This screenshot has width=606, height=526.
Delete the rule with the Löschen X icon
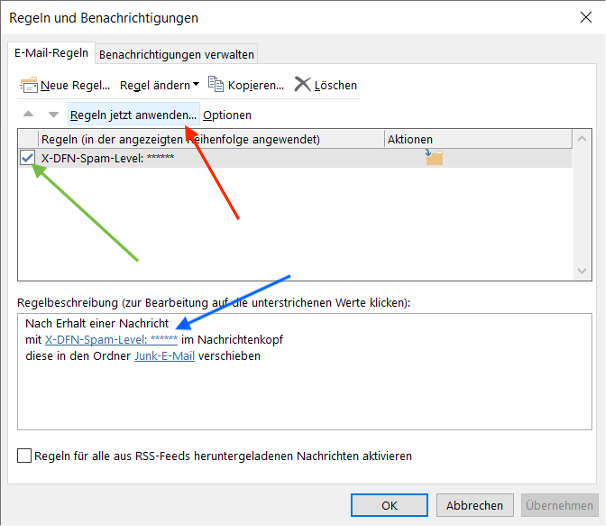[x=302, y=85]
